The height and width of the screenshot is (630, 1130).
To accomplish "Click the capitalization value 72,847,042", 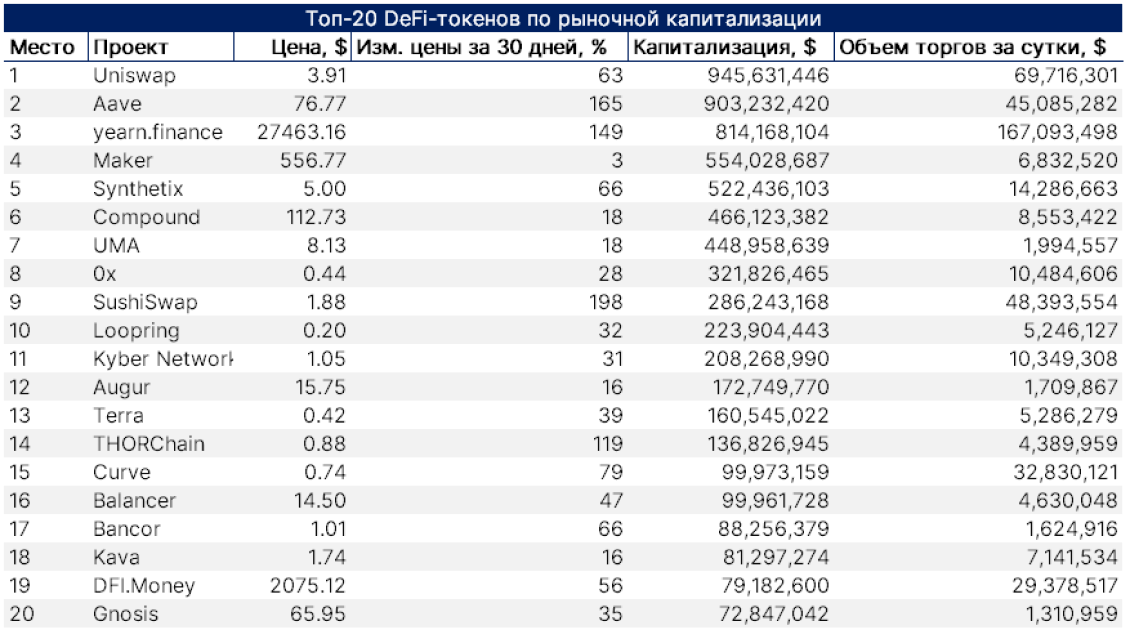I will coord(774,614).
